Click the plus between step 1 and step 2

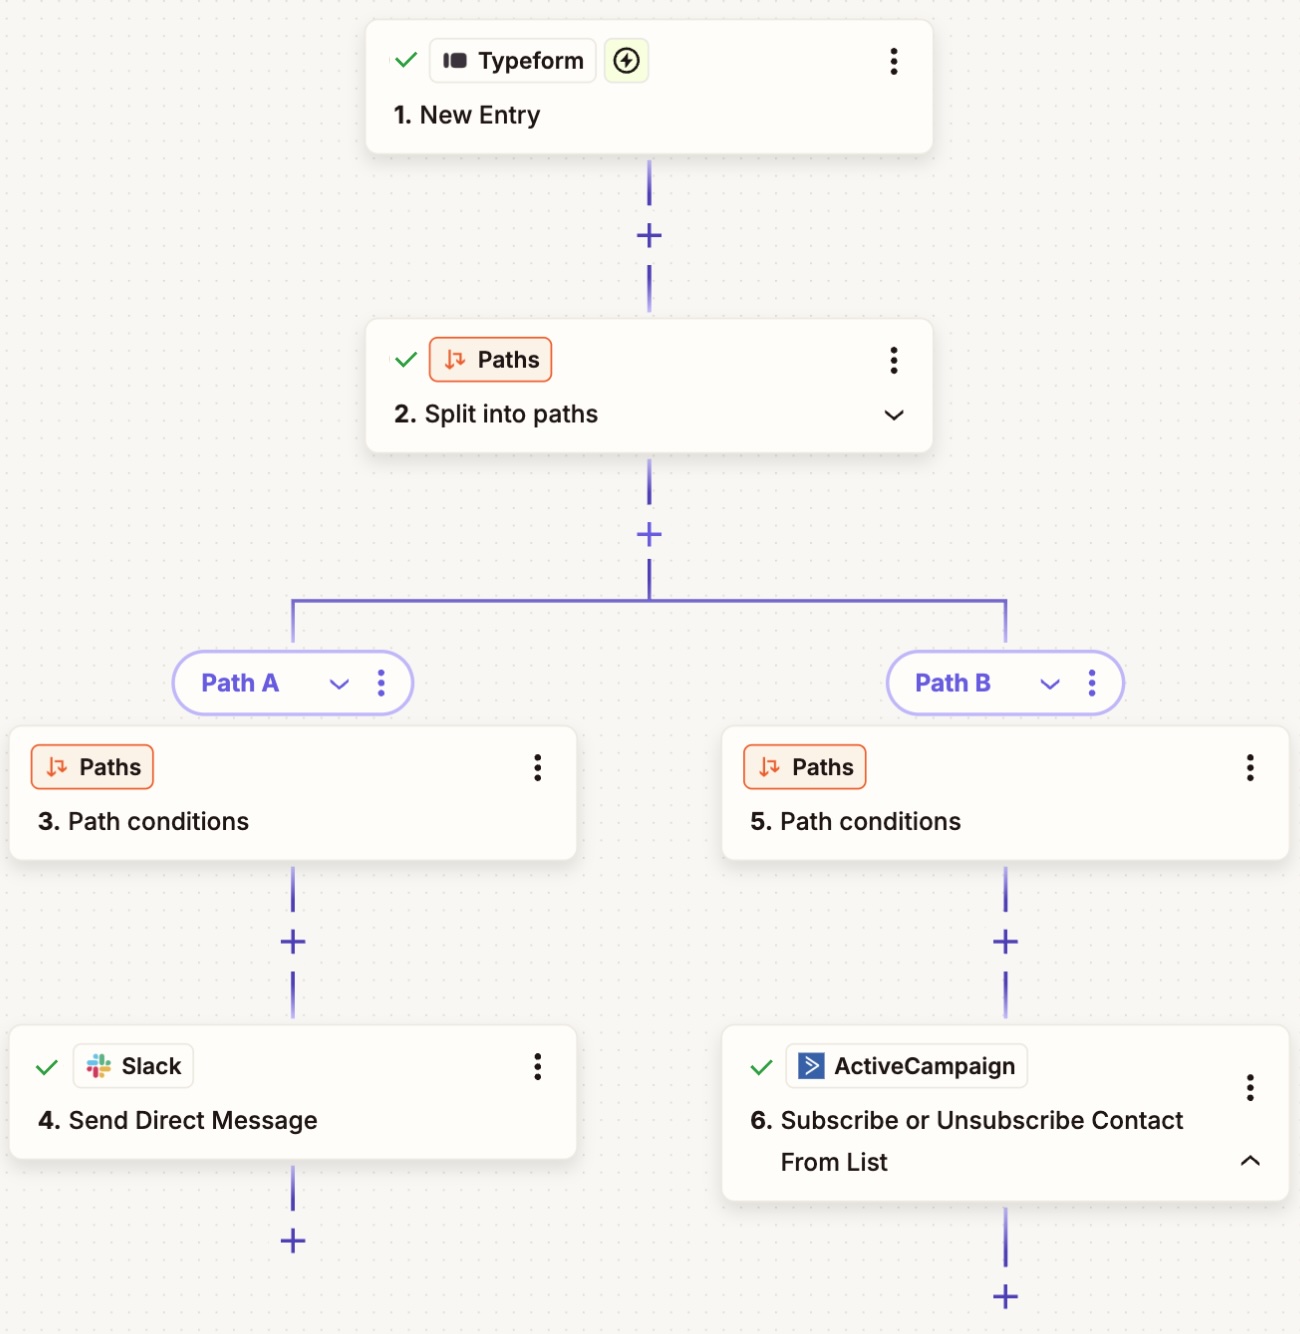pyautogui.click(x=649, y=235)
